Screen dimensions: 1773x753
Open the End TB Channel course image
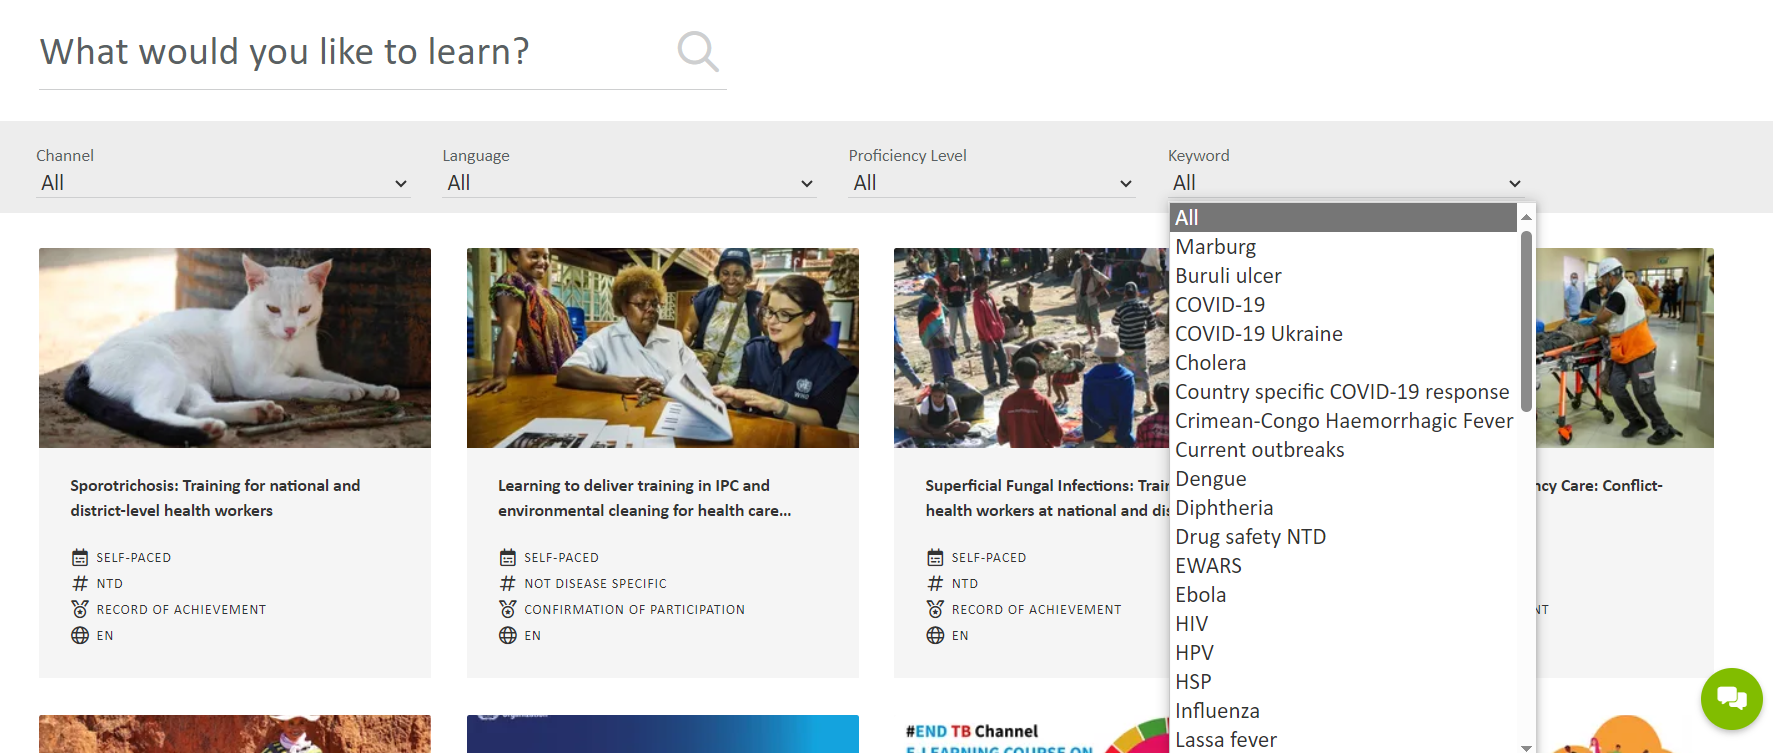[x=1032, y=736]
